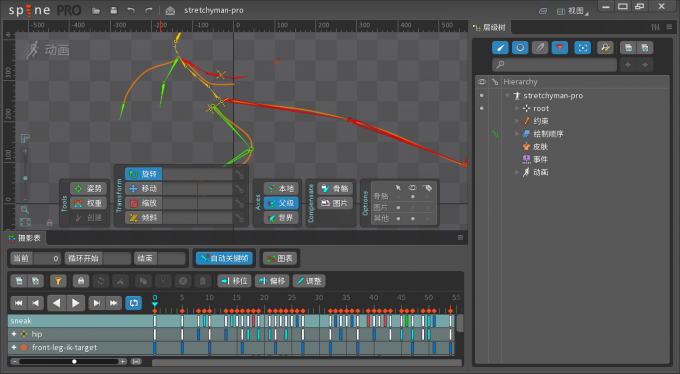Toggle 自动关键帧 auto key
680x374 pixels.
click(225, 259)
